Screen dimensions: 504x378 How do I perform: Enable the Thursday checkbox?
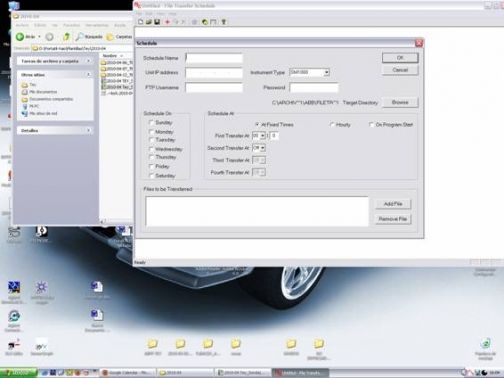click(x=151, y=157)
